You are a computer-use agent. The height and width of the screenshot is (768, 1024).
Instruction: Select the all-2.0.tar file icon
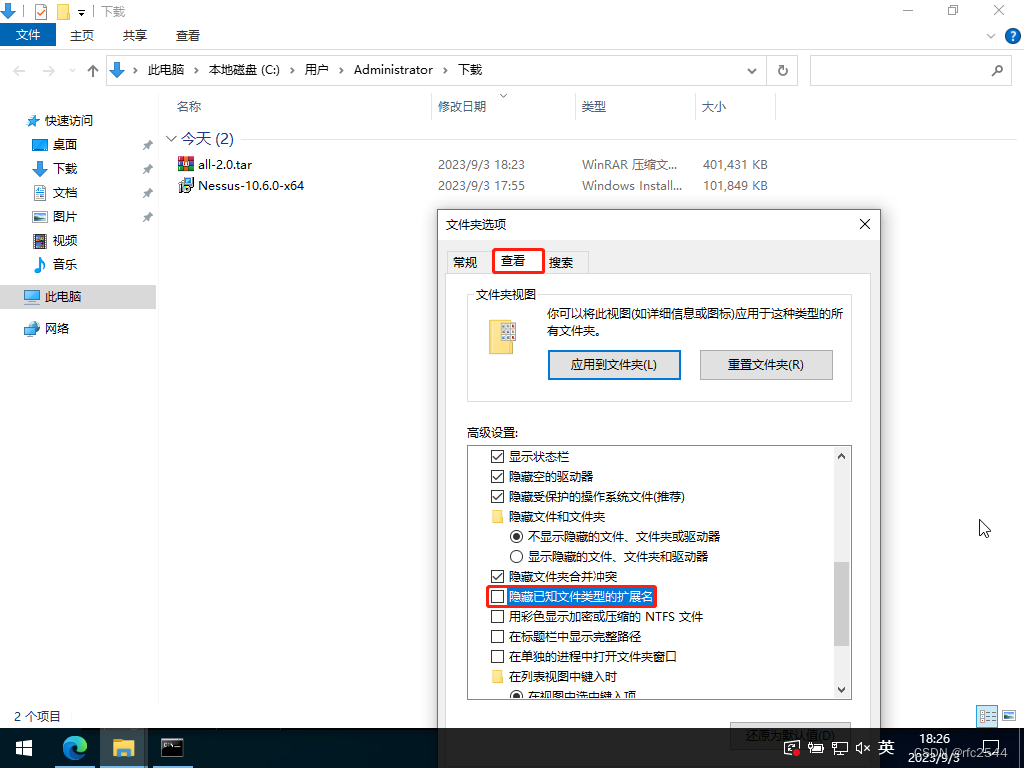click(185, 164)
